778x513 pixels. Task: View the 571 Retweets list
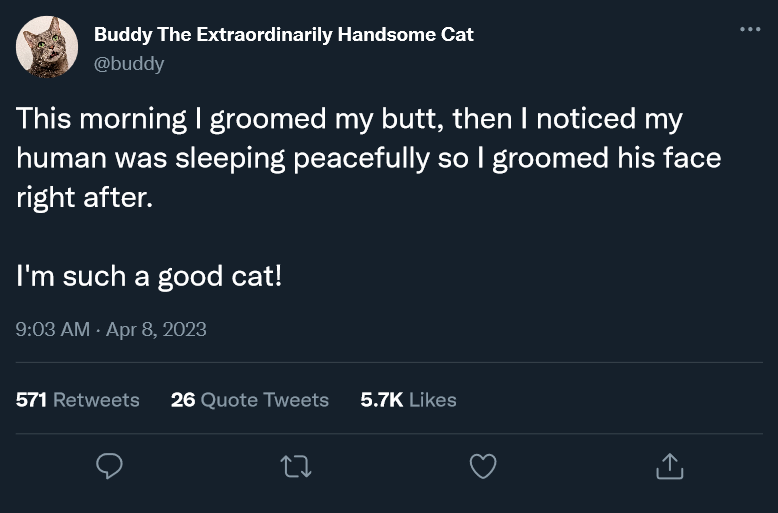[77, 400]
